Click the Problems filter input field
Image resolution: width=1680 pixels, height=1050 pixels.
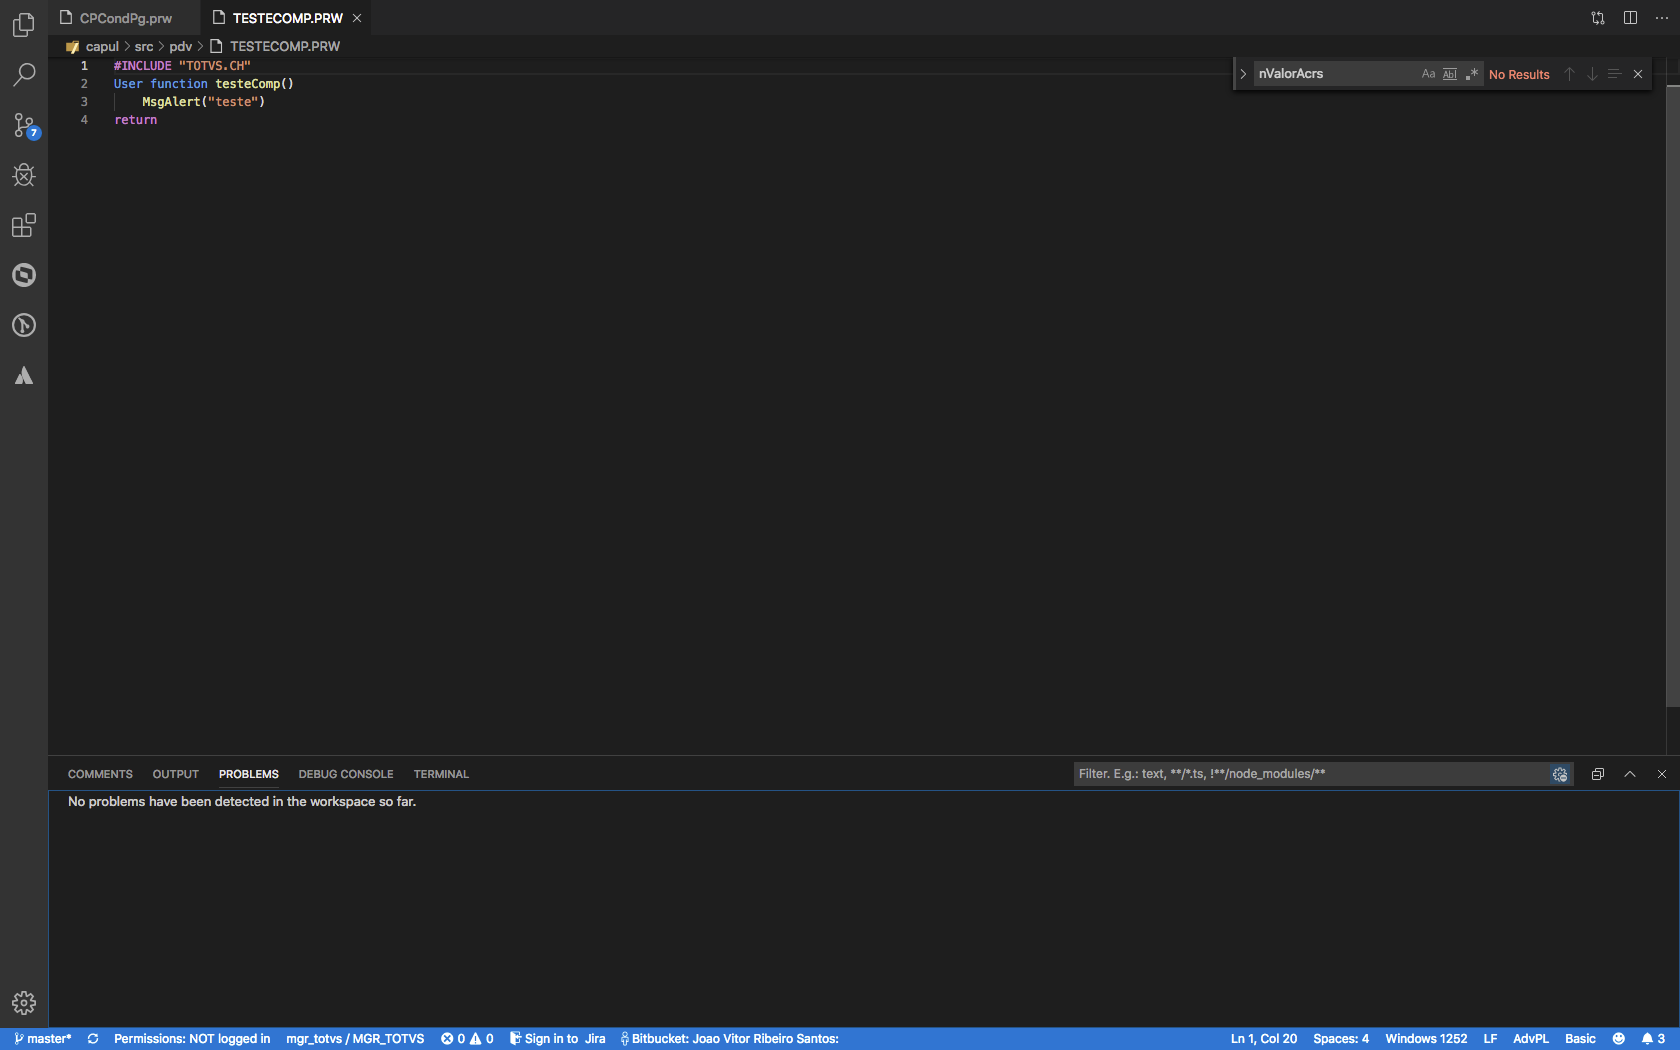(x=1300, y=773)
